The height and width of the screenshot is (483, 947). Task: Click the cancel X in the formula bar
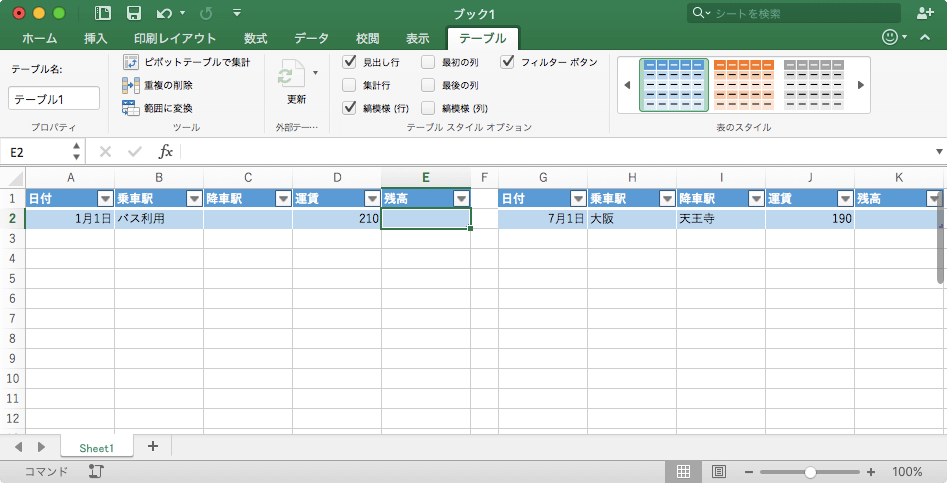click(105, 152)
